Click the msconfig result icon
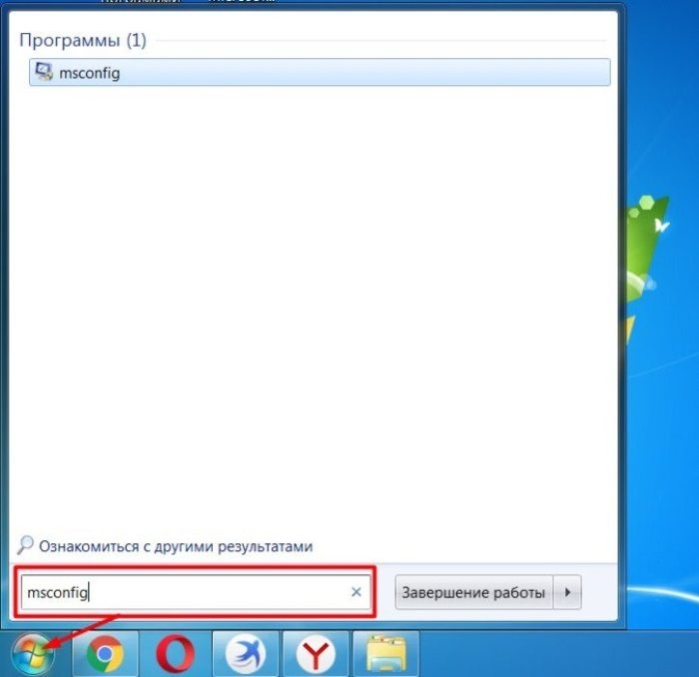 (45, 72)
